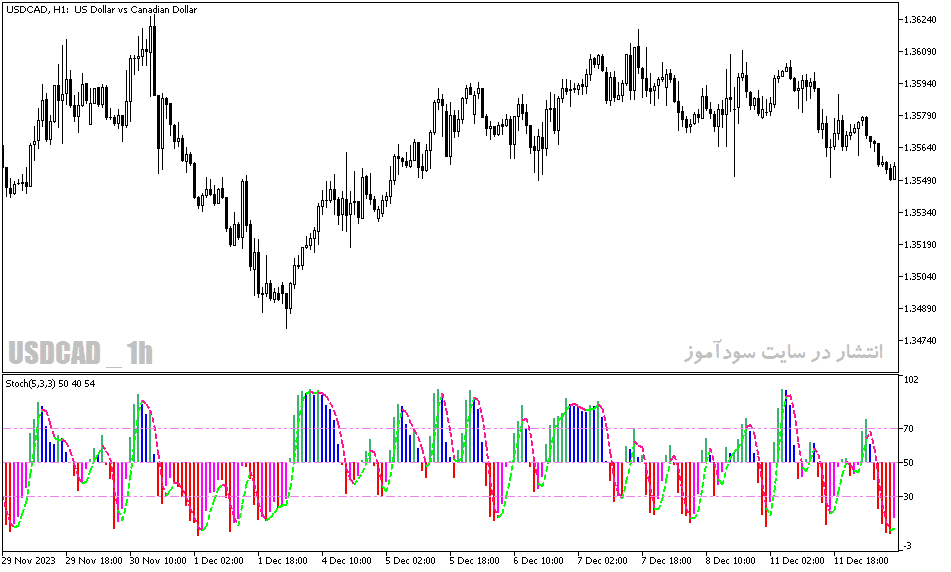This screenshot has width=951, height=572.
Task: Click the 4 Dec 10:00 time axis label
Action: [x=347, y=560]
